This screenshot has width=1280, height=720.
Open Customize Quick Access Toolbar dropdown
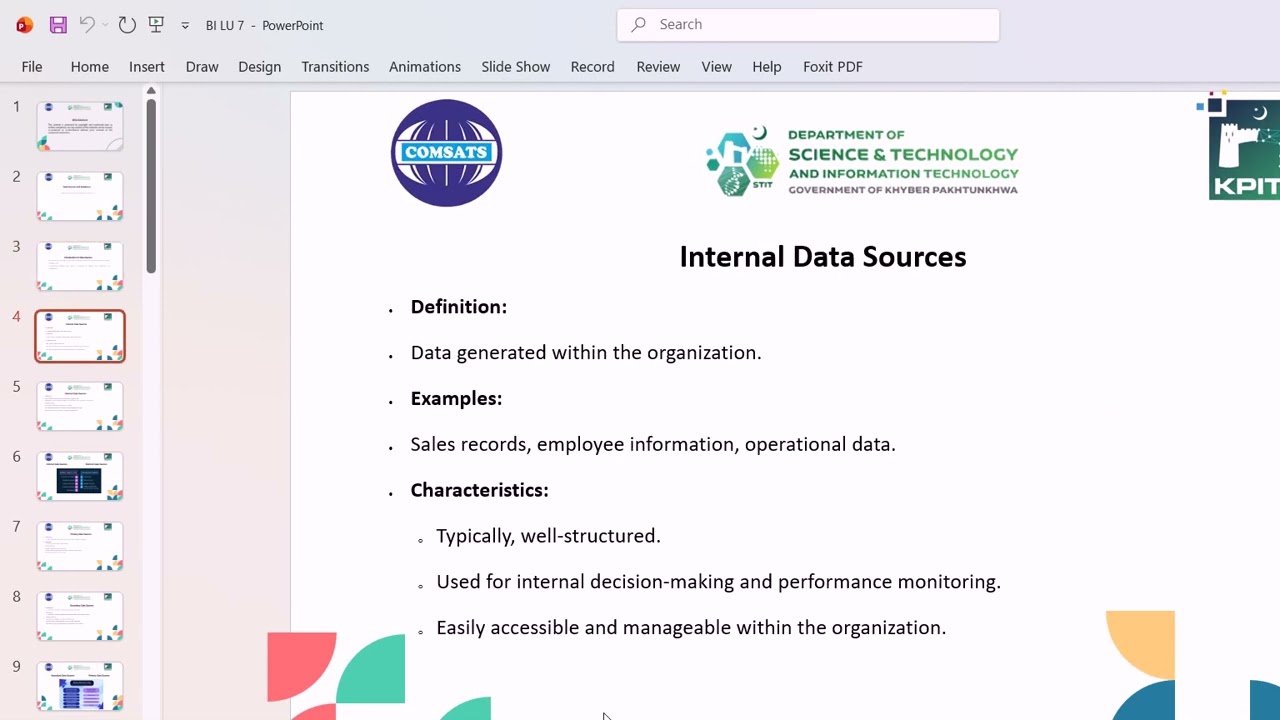coord(185,26)
